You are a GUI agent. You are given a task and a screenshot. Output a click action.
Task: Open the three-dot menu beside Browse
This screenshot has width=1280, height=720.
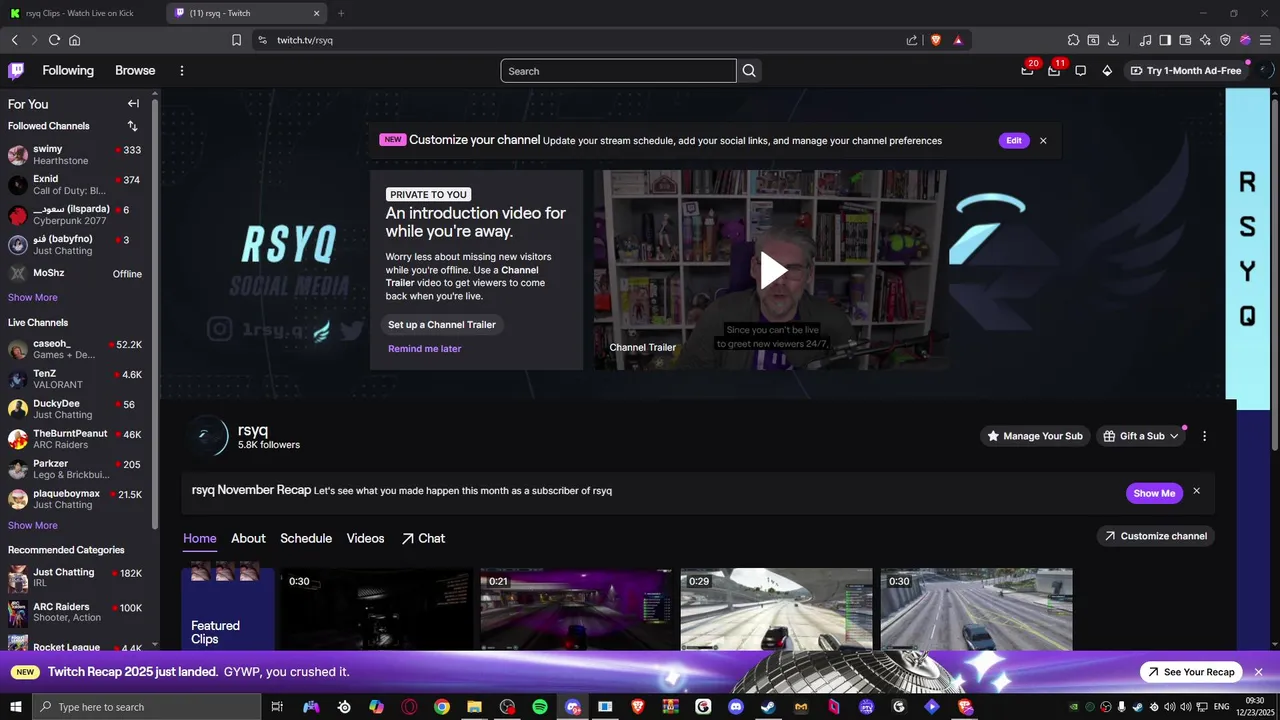pos(182,71)
